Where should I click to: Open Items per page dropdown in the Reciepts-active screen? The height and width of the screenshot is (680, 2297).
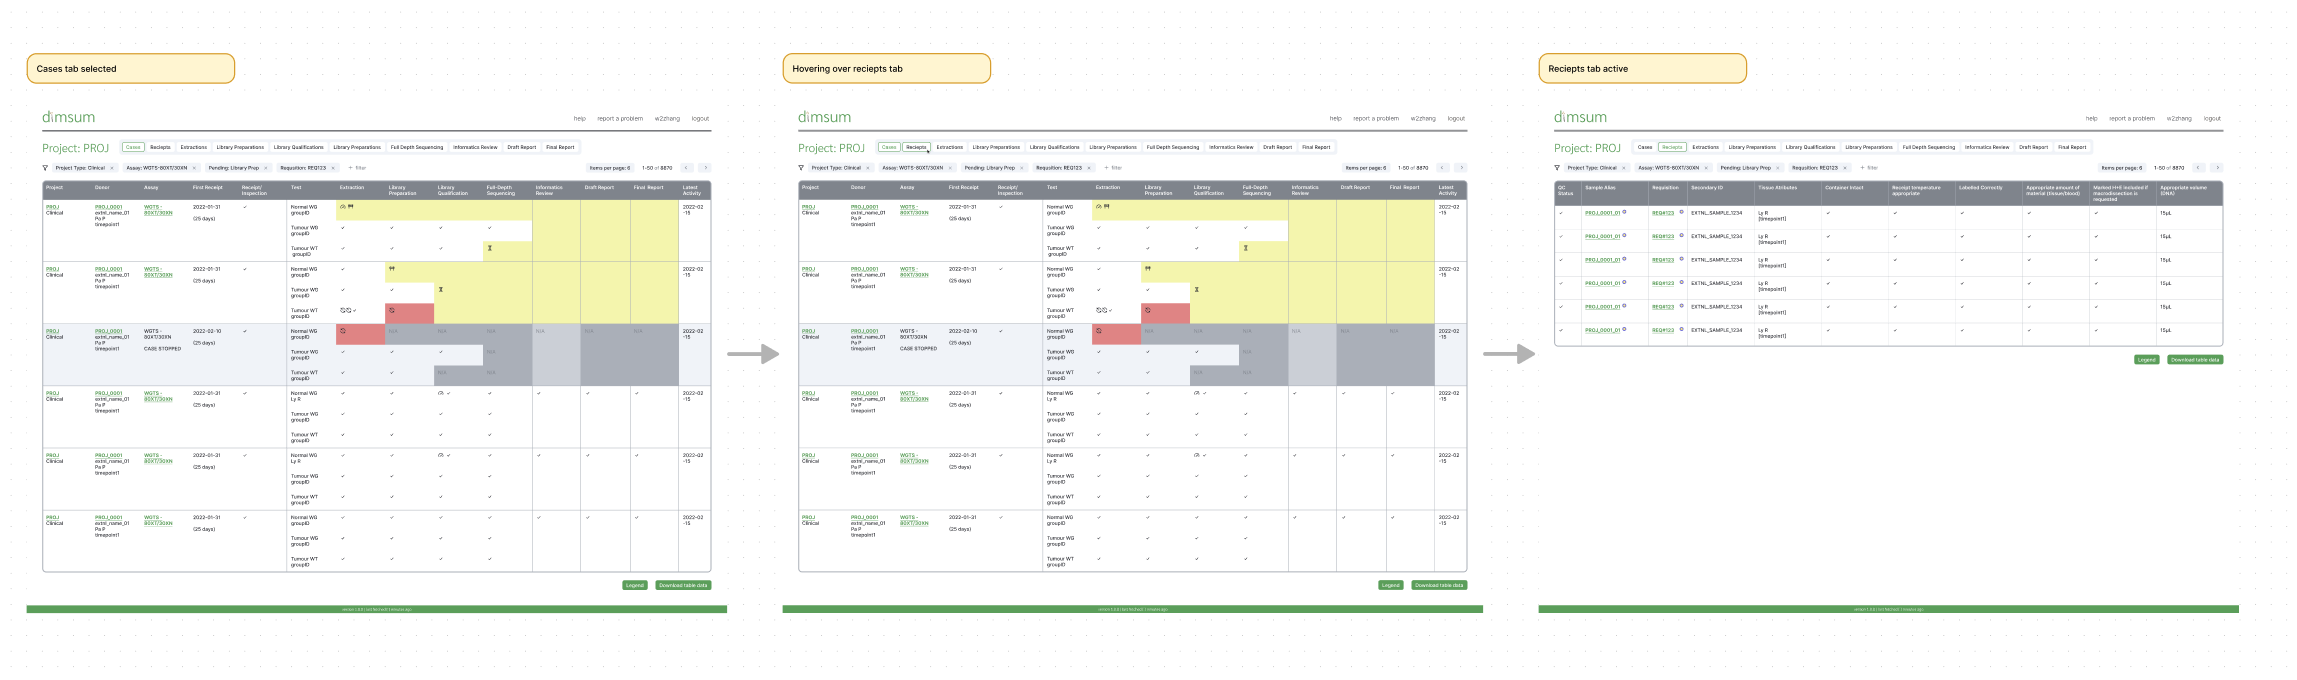(x=2122, y=168)
